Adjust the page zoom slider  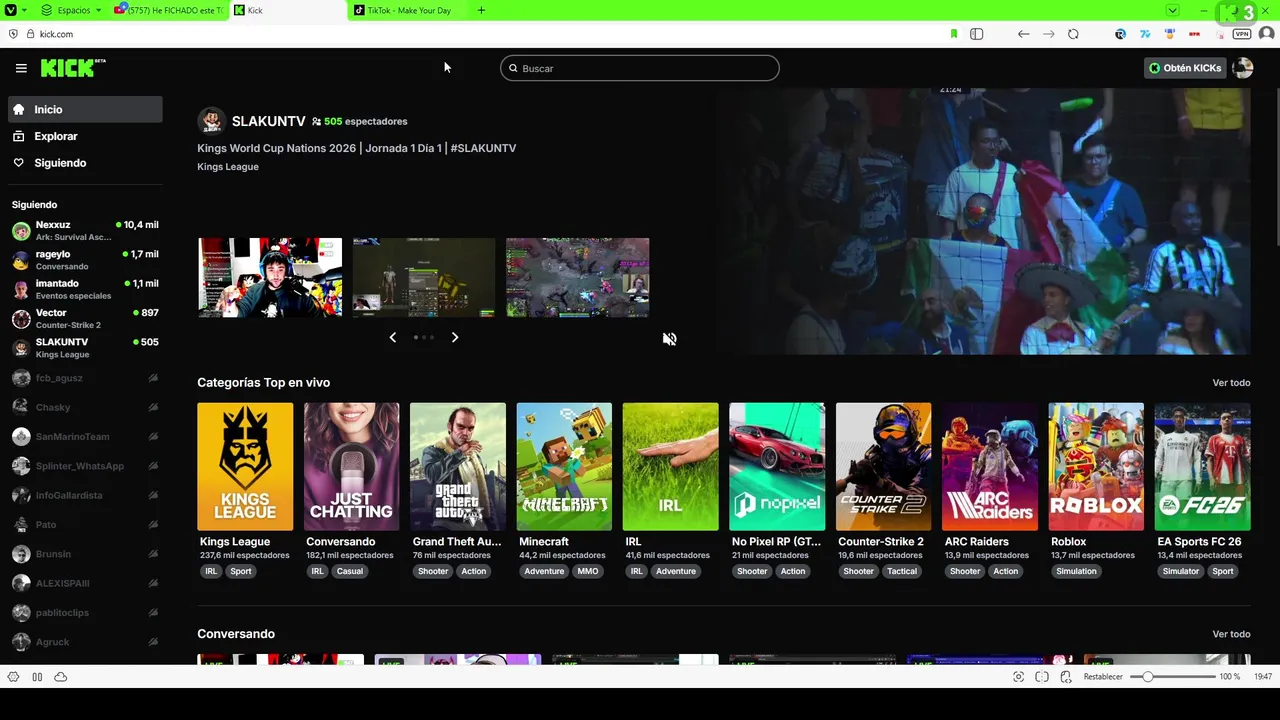1172,677
